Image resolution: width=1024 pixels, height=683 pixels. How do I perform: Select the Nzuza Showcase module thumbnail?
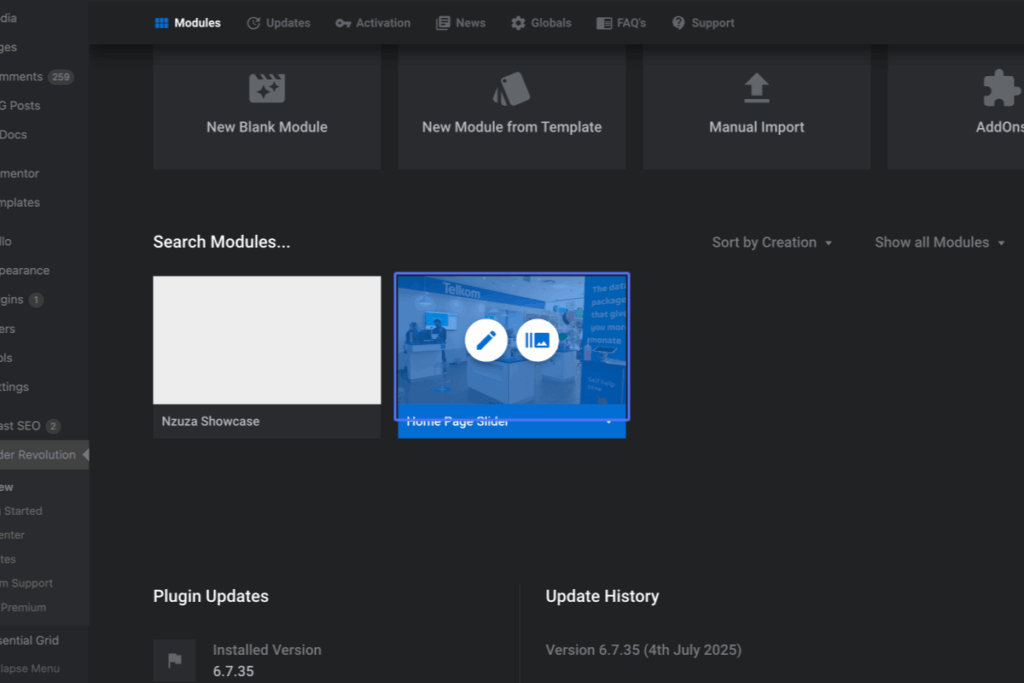(267, 340)
